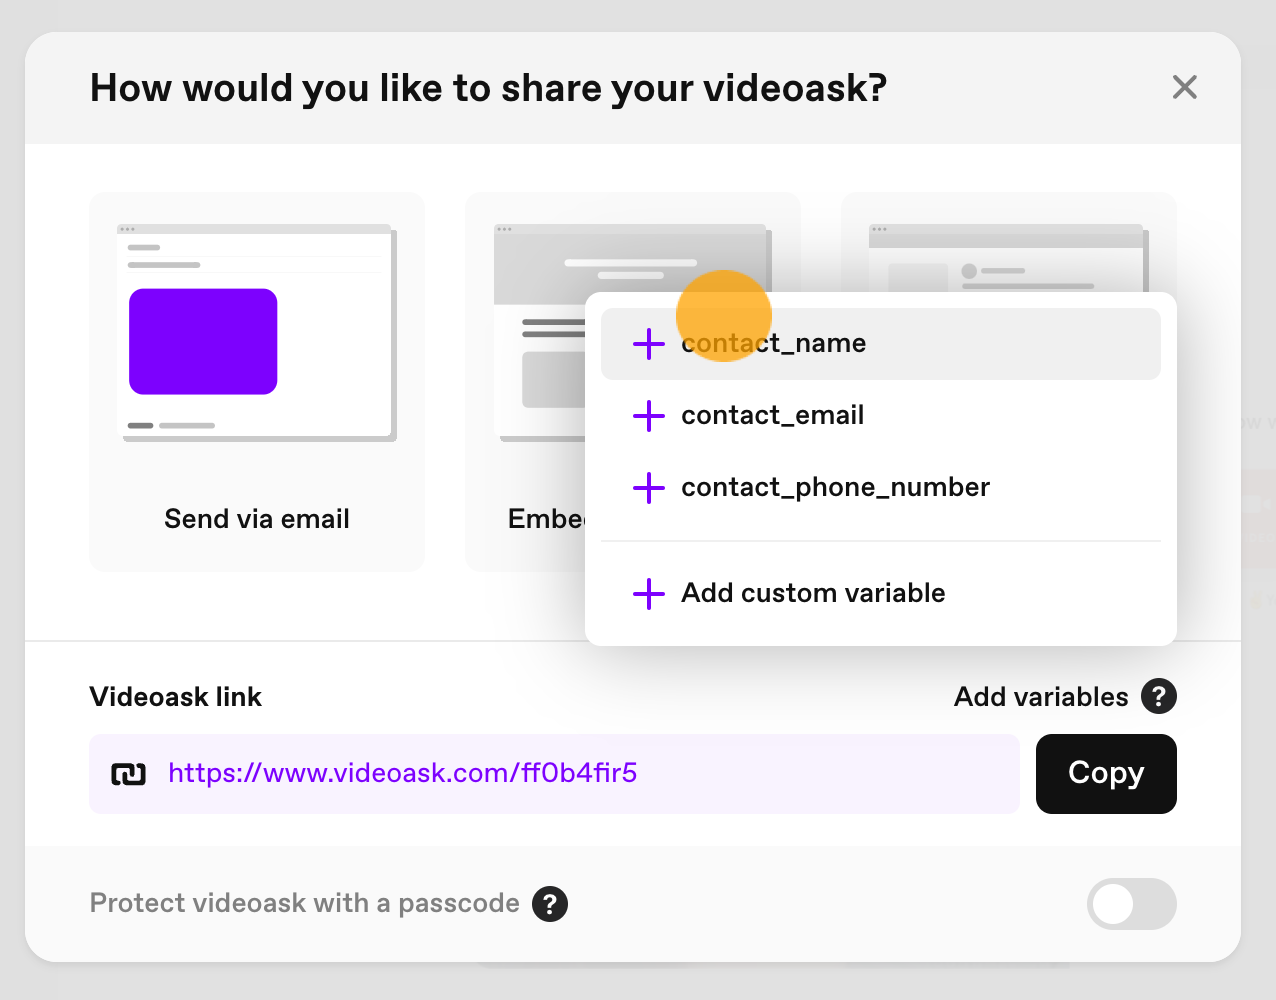Viewport: 1276px width, 1000px height.
Task: Open the Send via email option
Action: 257,381
